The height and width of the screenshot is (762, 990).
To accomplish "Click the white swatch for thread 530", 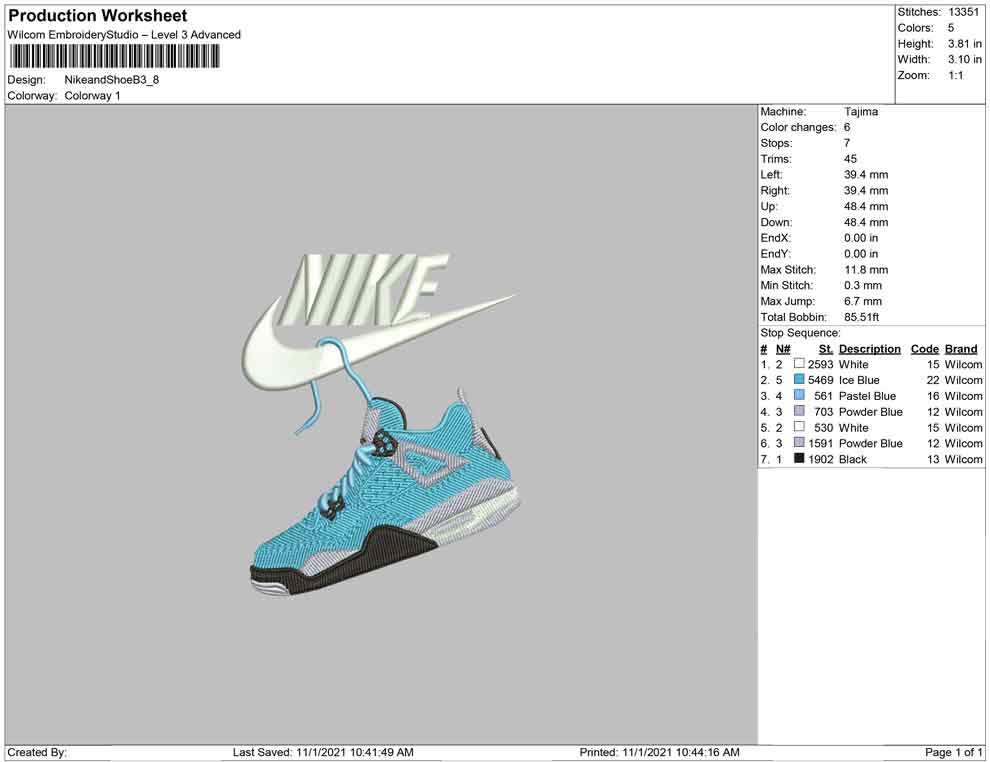I will click(799, 428).
